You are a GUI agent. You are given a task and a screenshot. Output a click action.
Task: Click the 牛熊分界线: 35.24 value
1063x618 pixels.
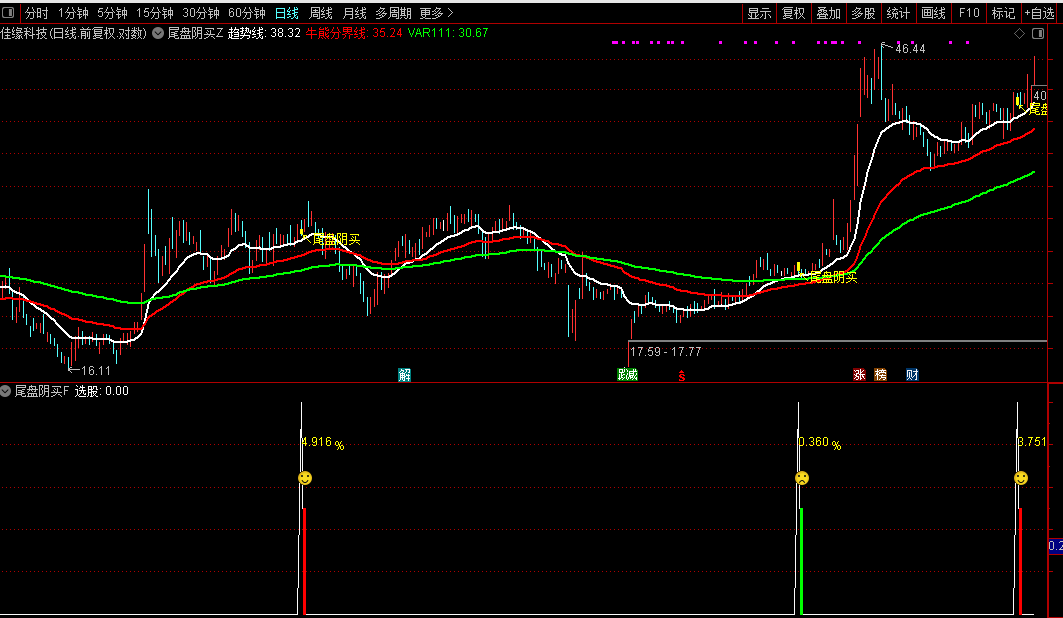354,33
